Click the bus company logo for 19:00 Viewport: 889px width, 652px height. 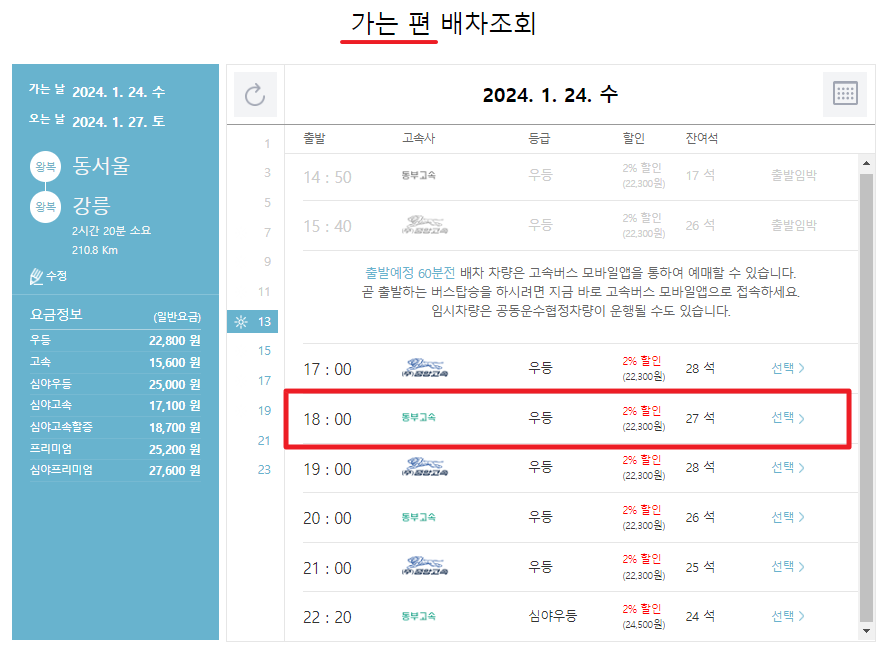pyautogui.click(x=425, y=467)
